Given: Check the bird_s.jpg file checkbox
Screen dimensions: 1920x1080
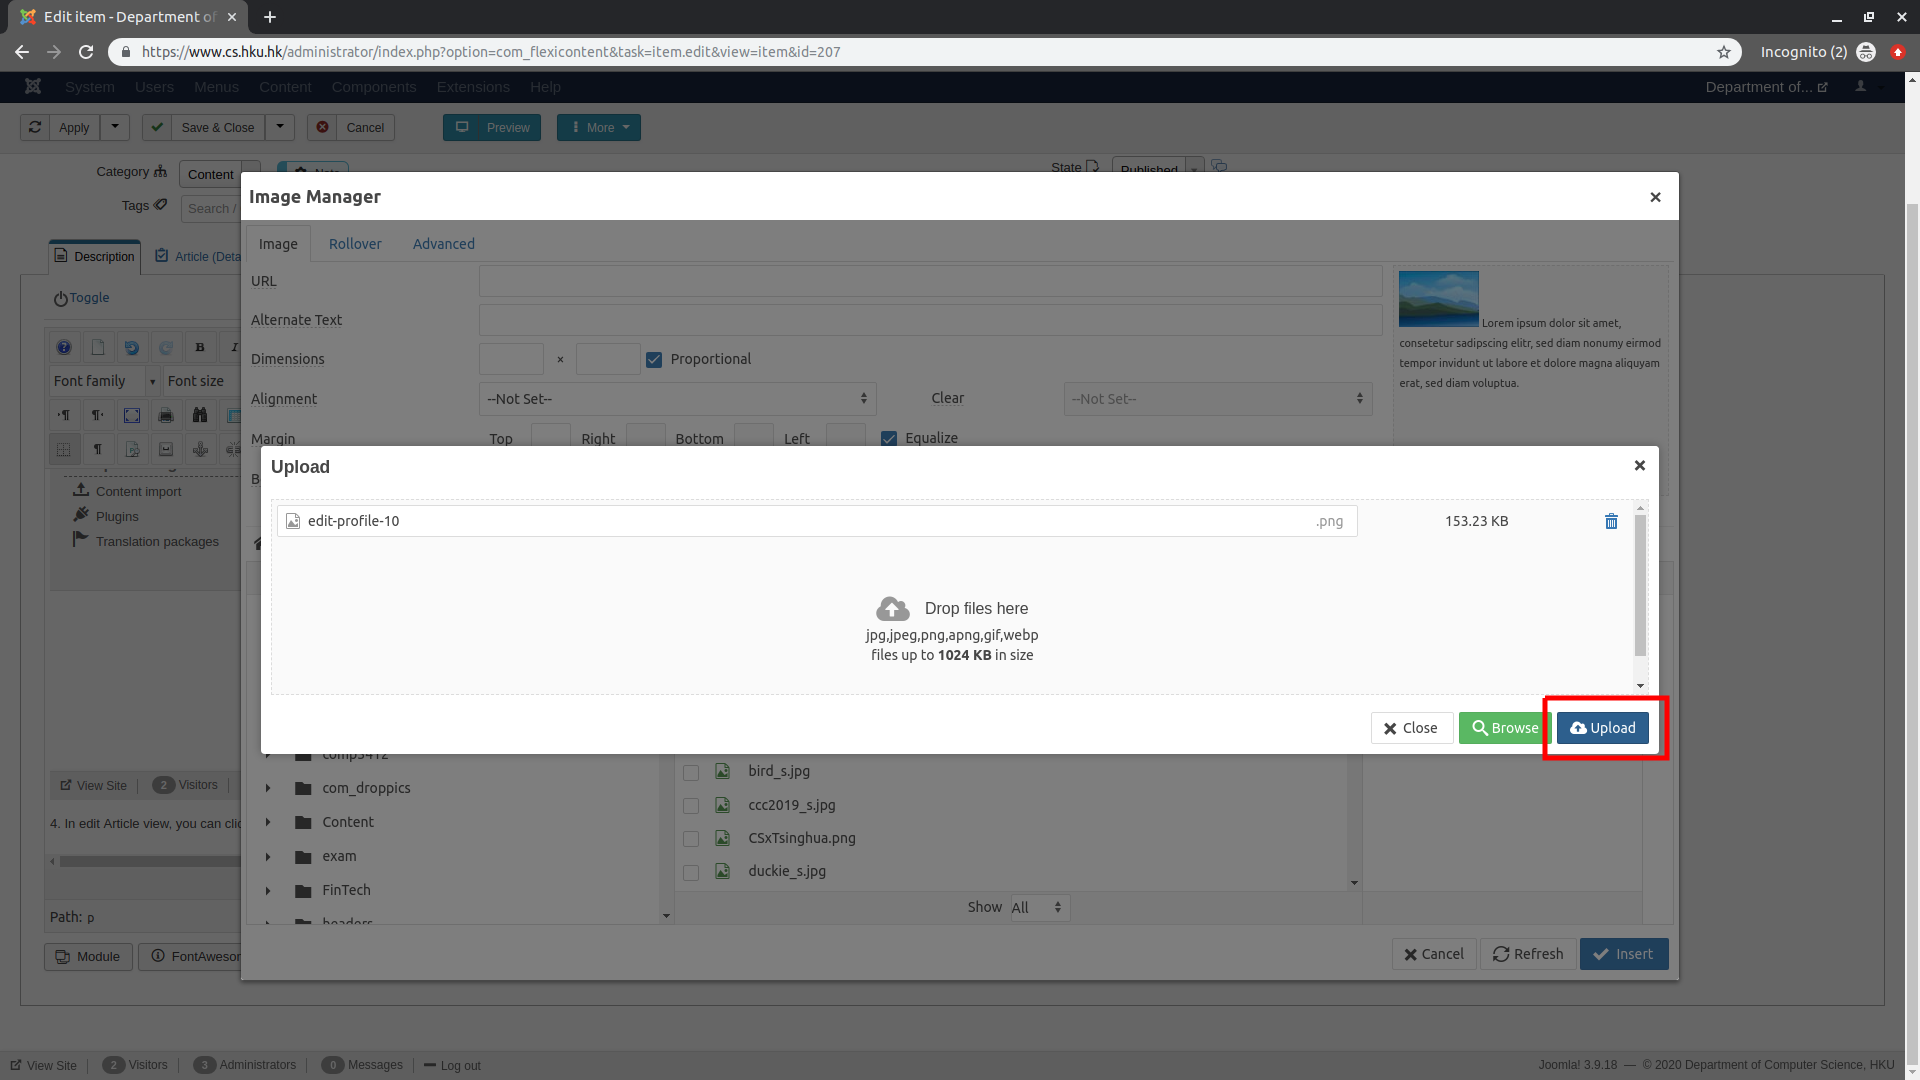Looking at the screenshot, I should click(691, 772).
